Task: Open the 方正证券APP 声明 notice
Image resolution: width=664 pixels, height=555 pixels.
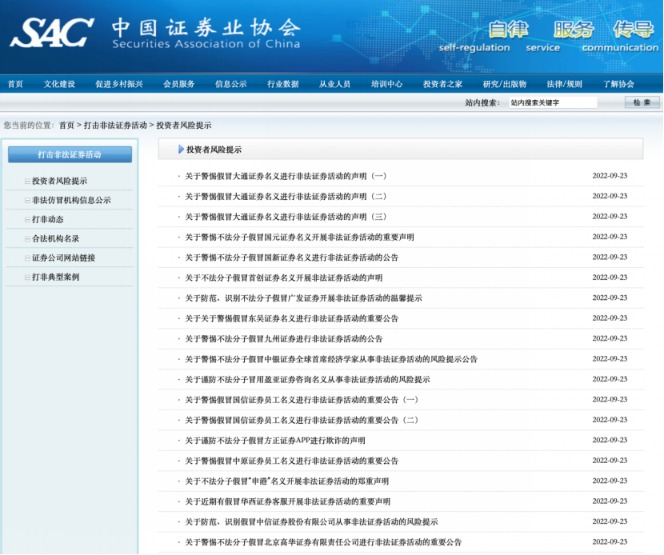Action: coord(275,440)
